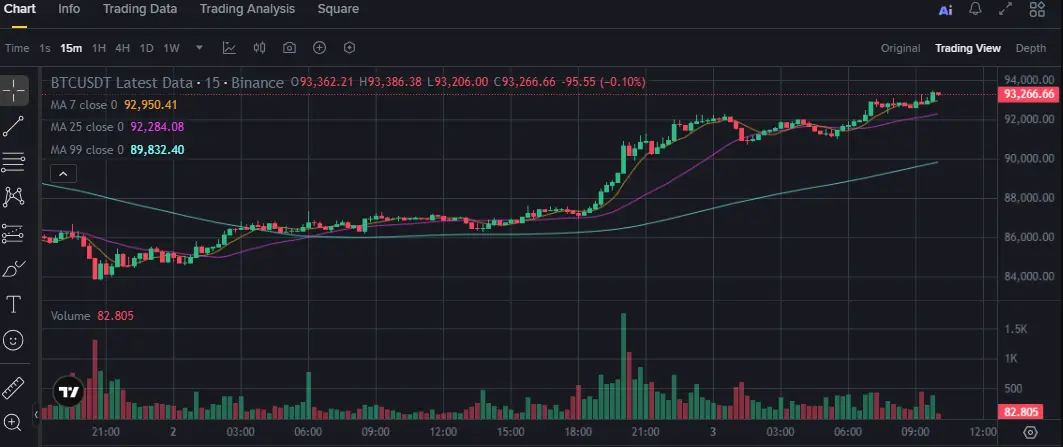Collapse the drawing toolbar arrow

pos(36,414)
